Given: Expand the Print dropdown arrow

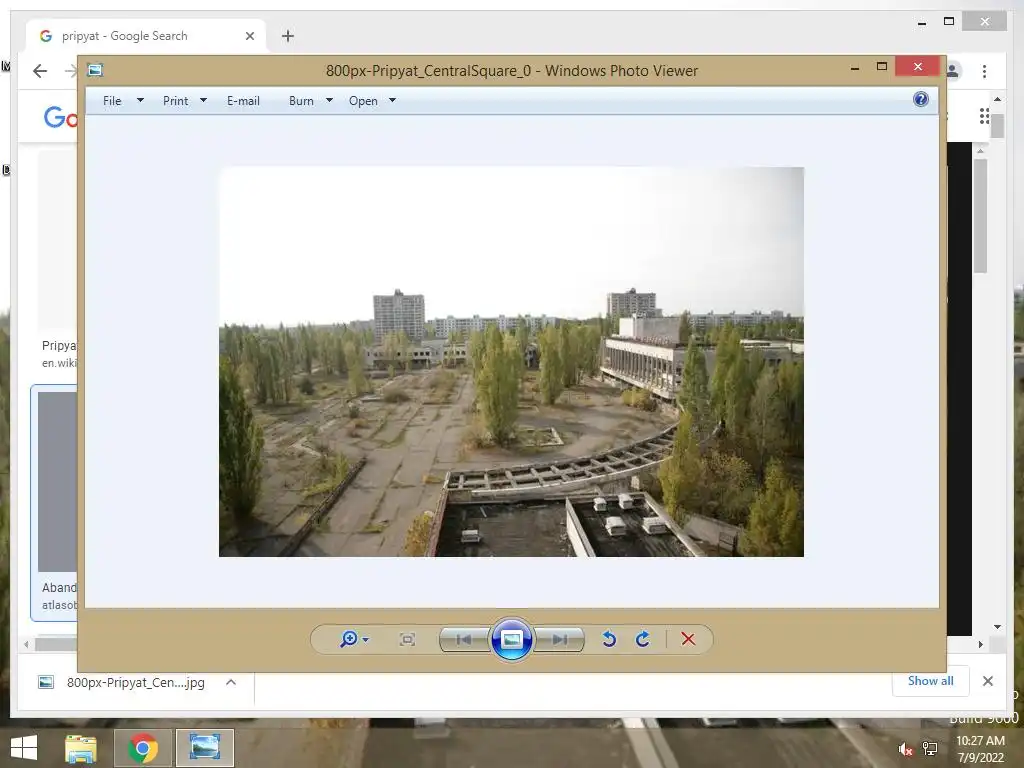Looking at the screenshot, I should click(x=203, y=100).
